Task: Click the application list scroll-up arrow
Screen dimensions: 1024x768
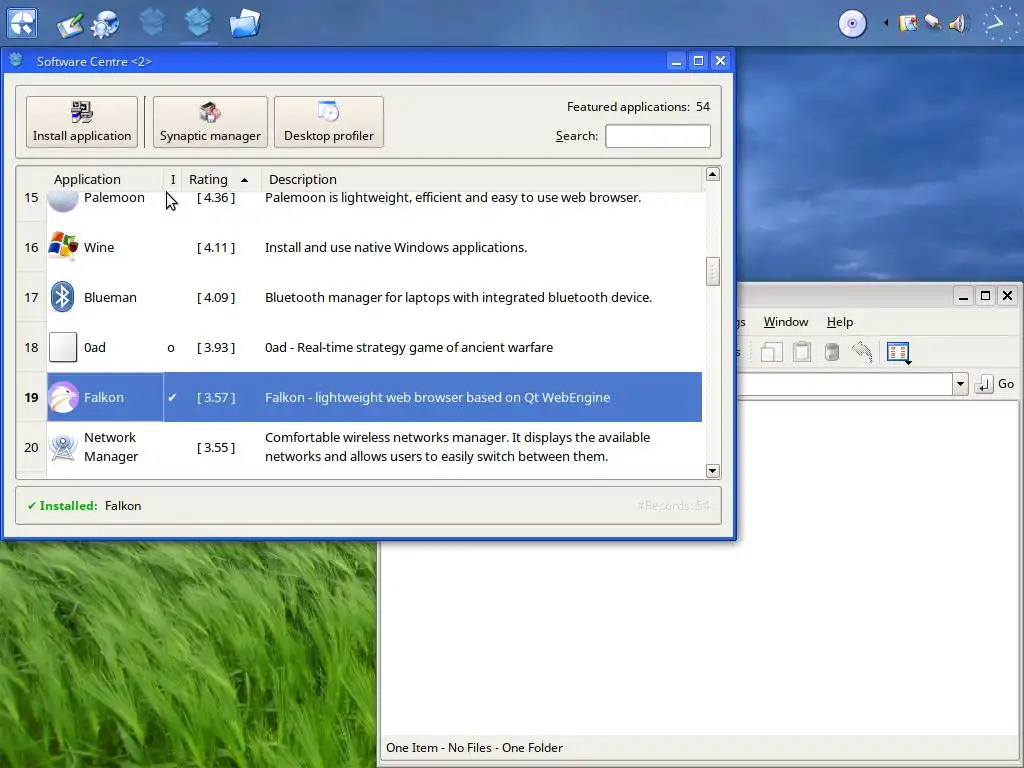Action: pos(712,174)
